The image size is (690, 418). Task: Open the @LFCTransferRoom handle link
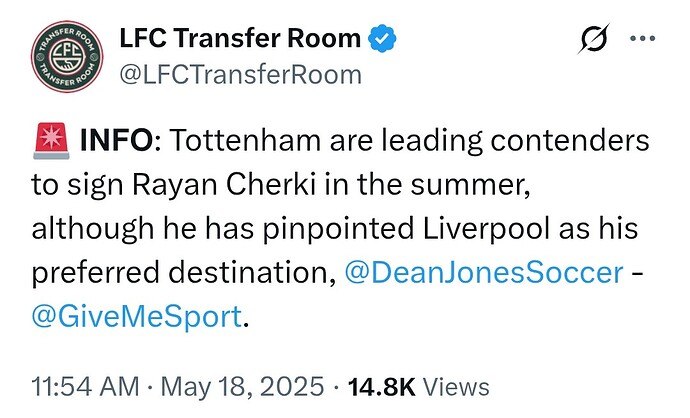point(240,75)
